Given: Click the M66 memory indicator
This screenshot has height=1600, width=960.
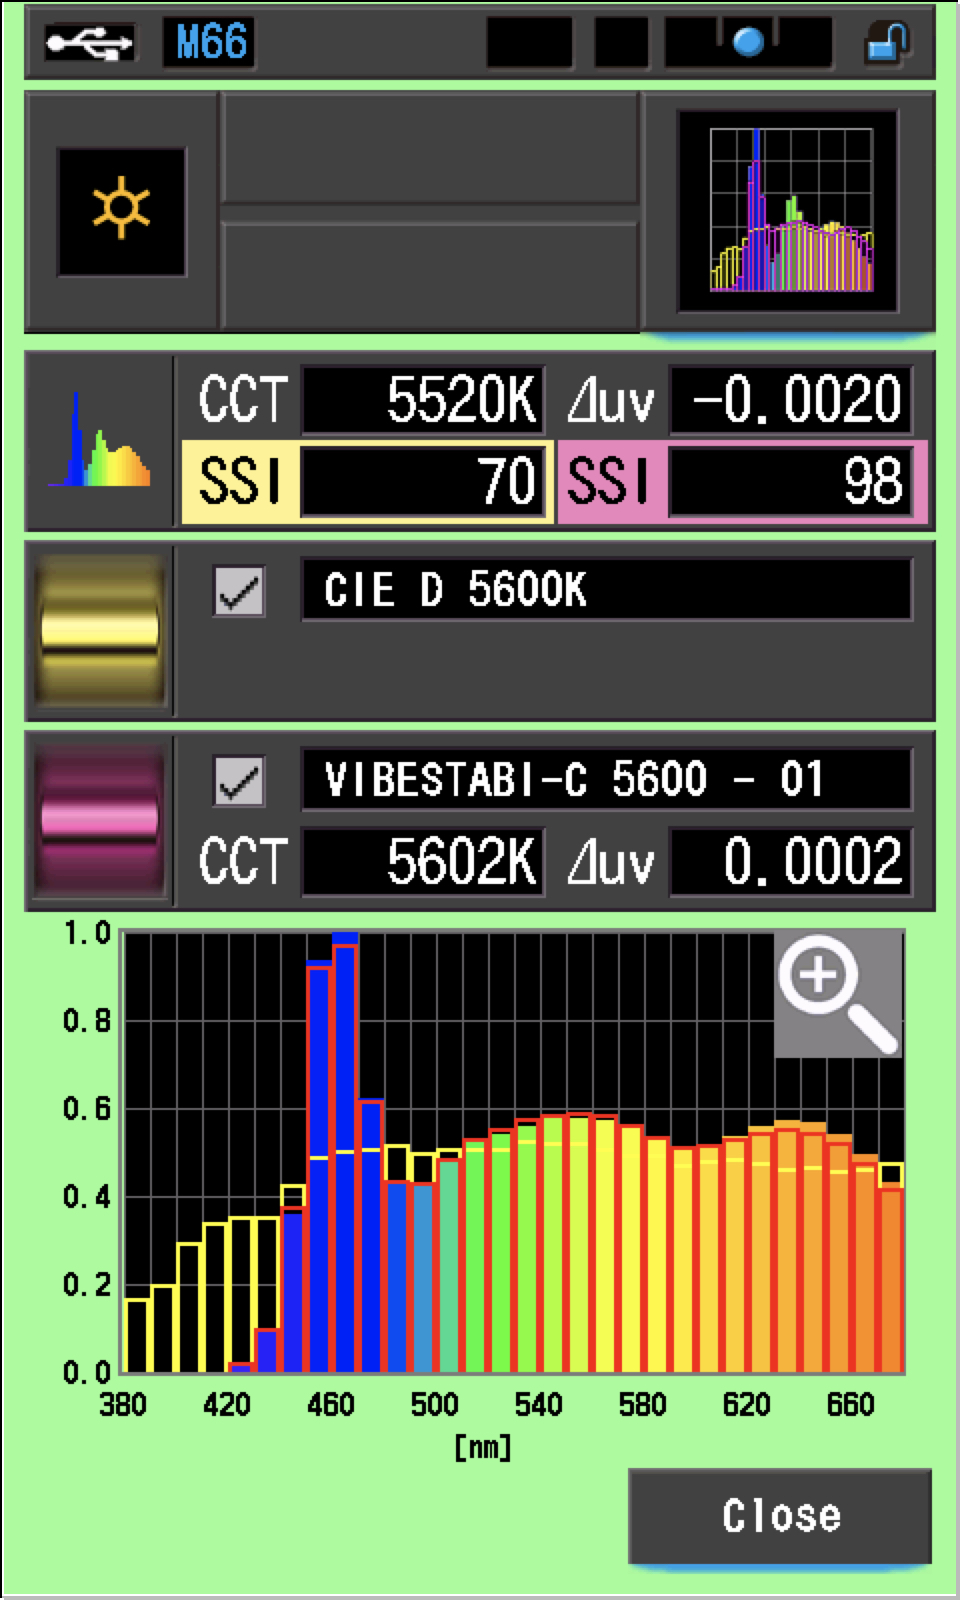Looking at the screenshot, I should pyautogui.click(x=210, y=43).
